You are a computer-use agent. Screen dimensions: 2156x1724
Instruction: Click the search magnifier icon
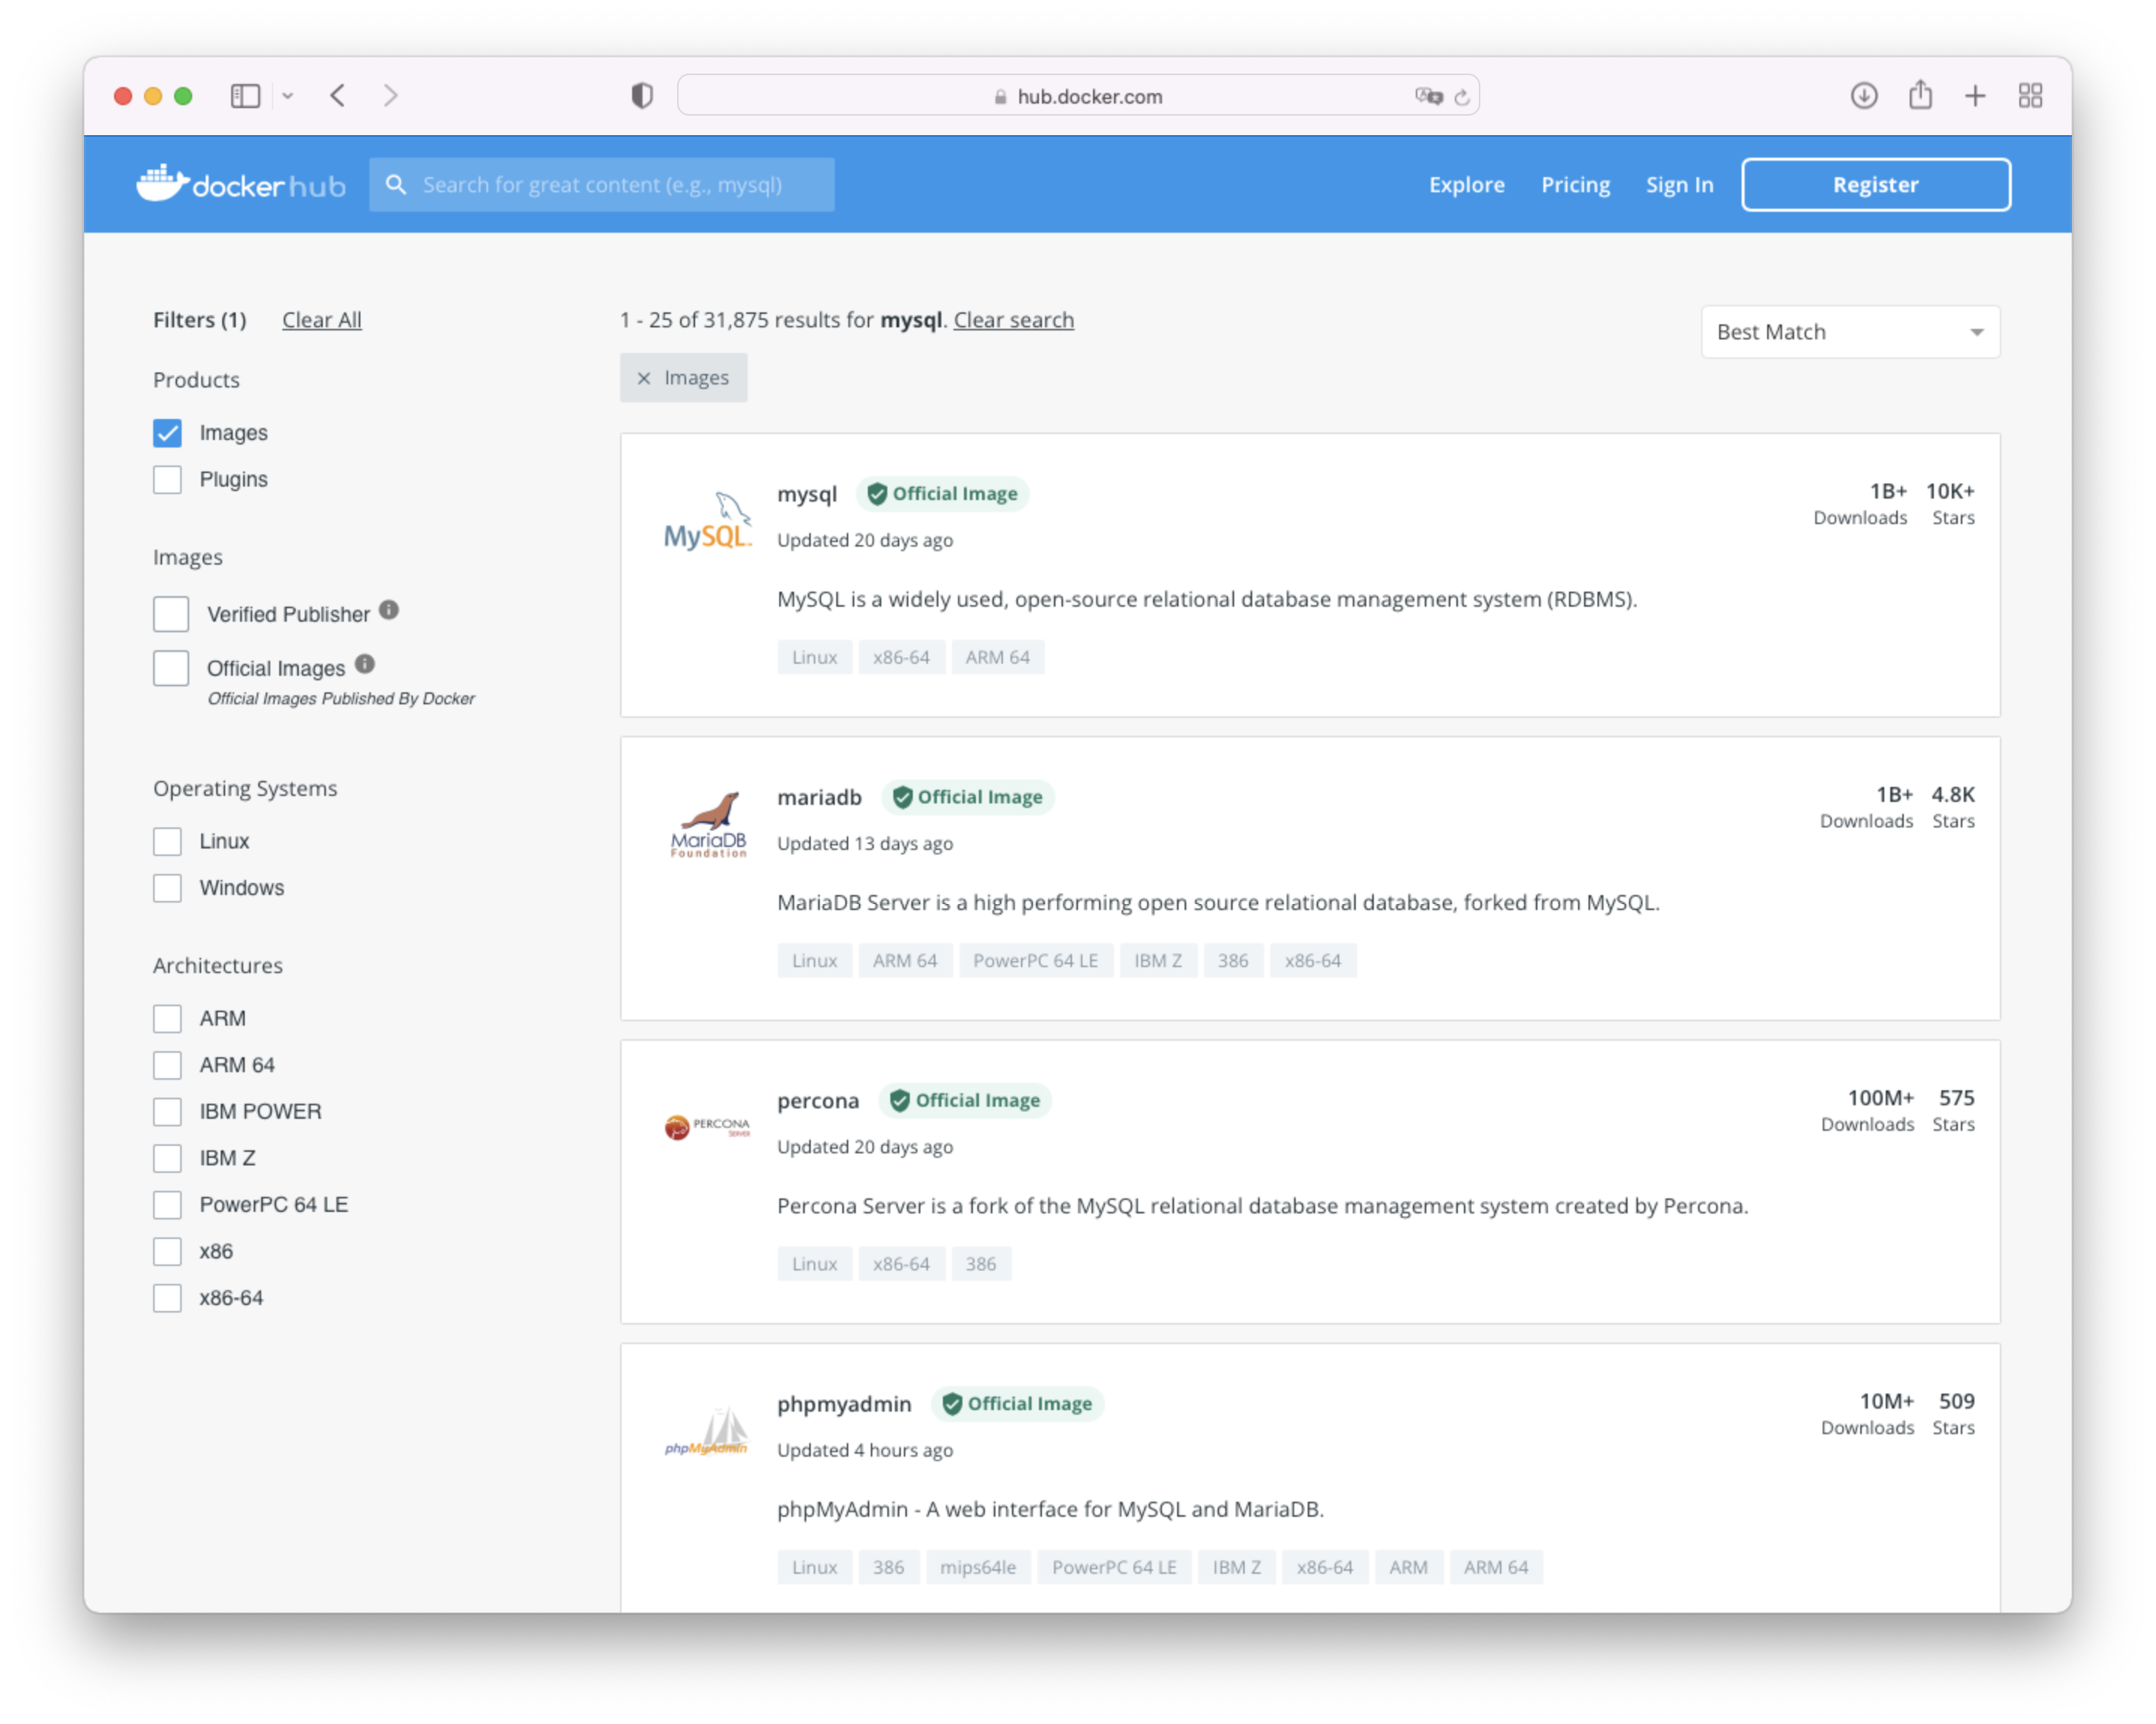[396, 185]
